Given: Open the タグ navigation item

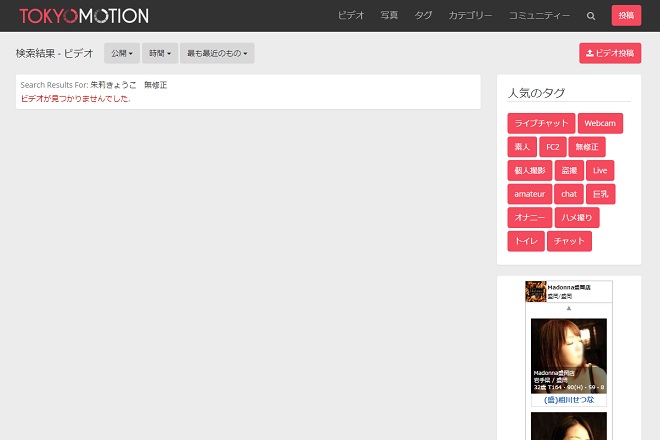Looking at the screenshot, I should 424,16.
